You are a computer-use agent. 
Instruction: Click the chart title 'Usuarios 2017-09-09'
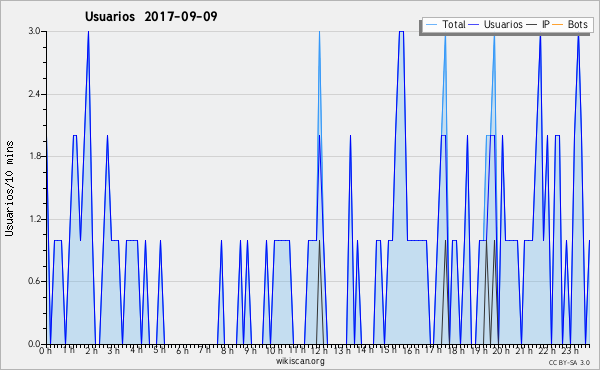pyautogui.click(x=151, y=16)
